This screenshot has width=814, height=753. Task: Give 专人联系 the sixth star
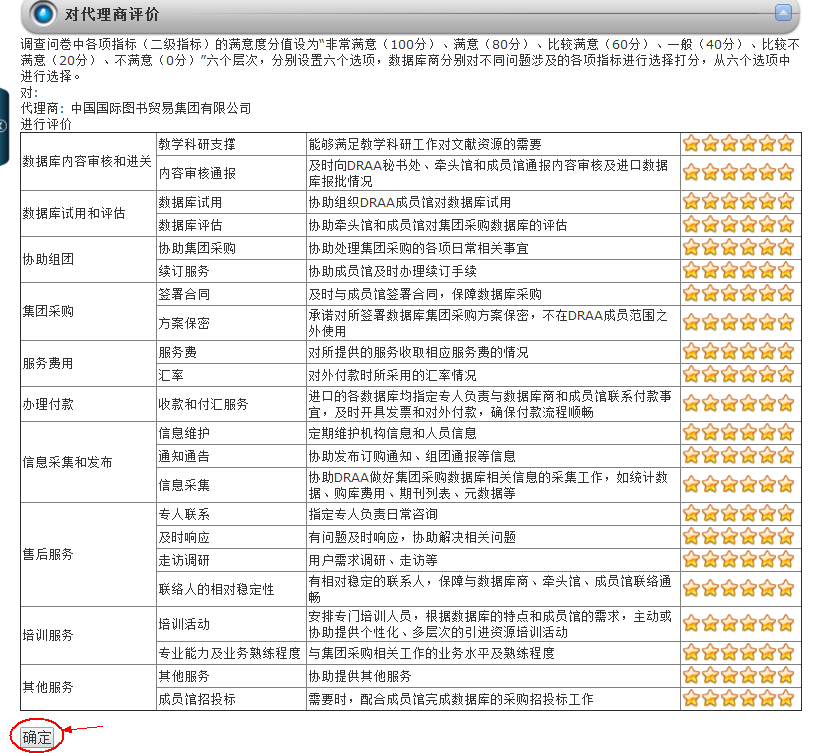(x=786, y=514)
